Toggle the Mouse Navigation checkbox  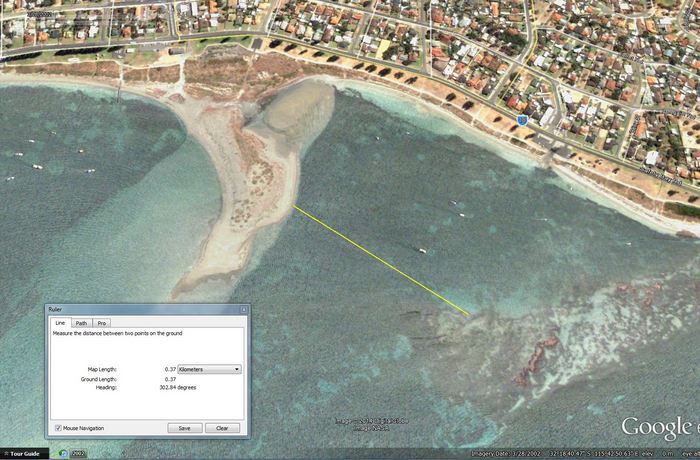point(58,428)
